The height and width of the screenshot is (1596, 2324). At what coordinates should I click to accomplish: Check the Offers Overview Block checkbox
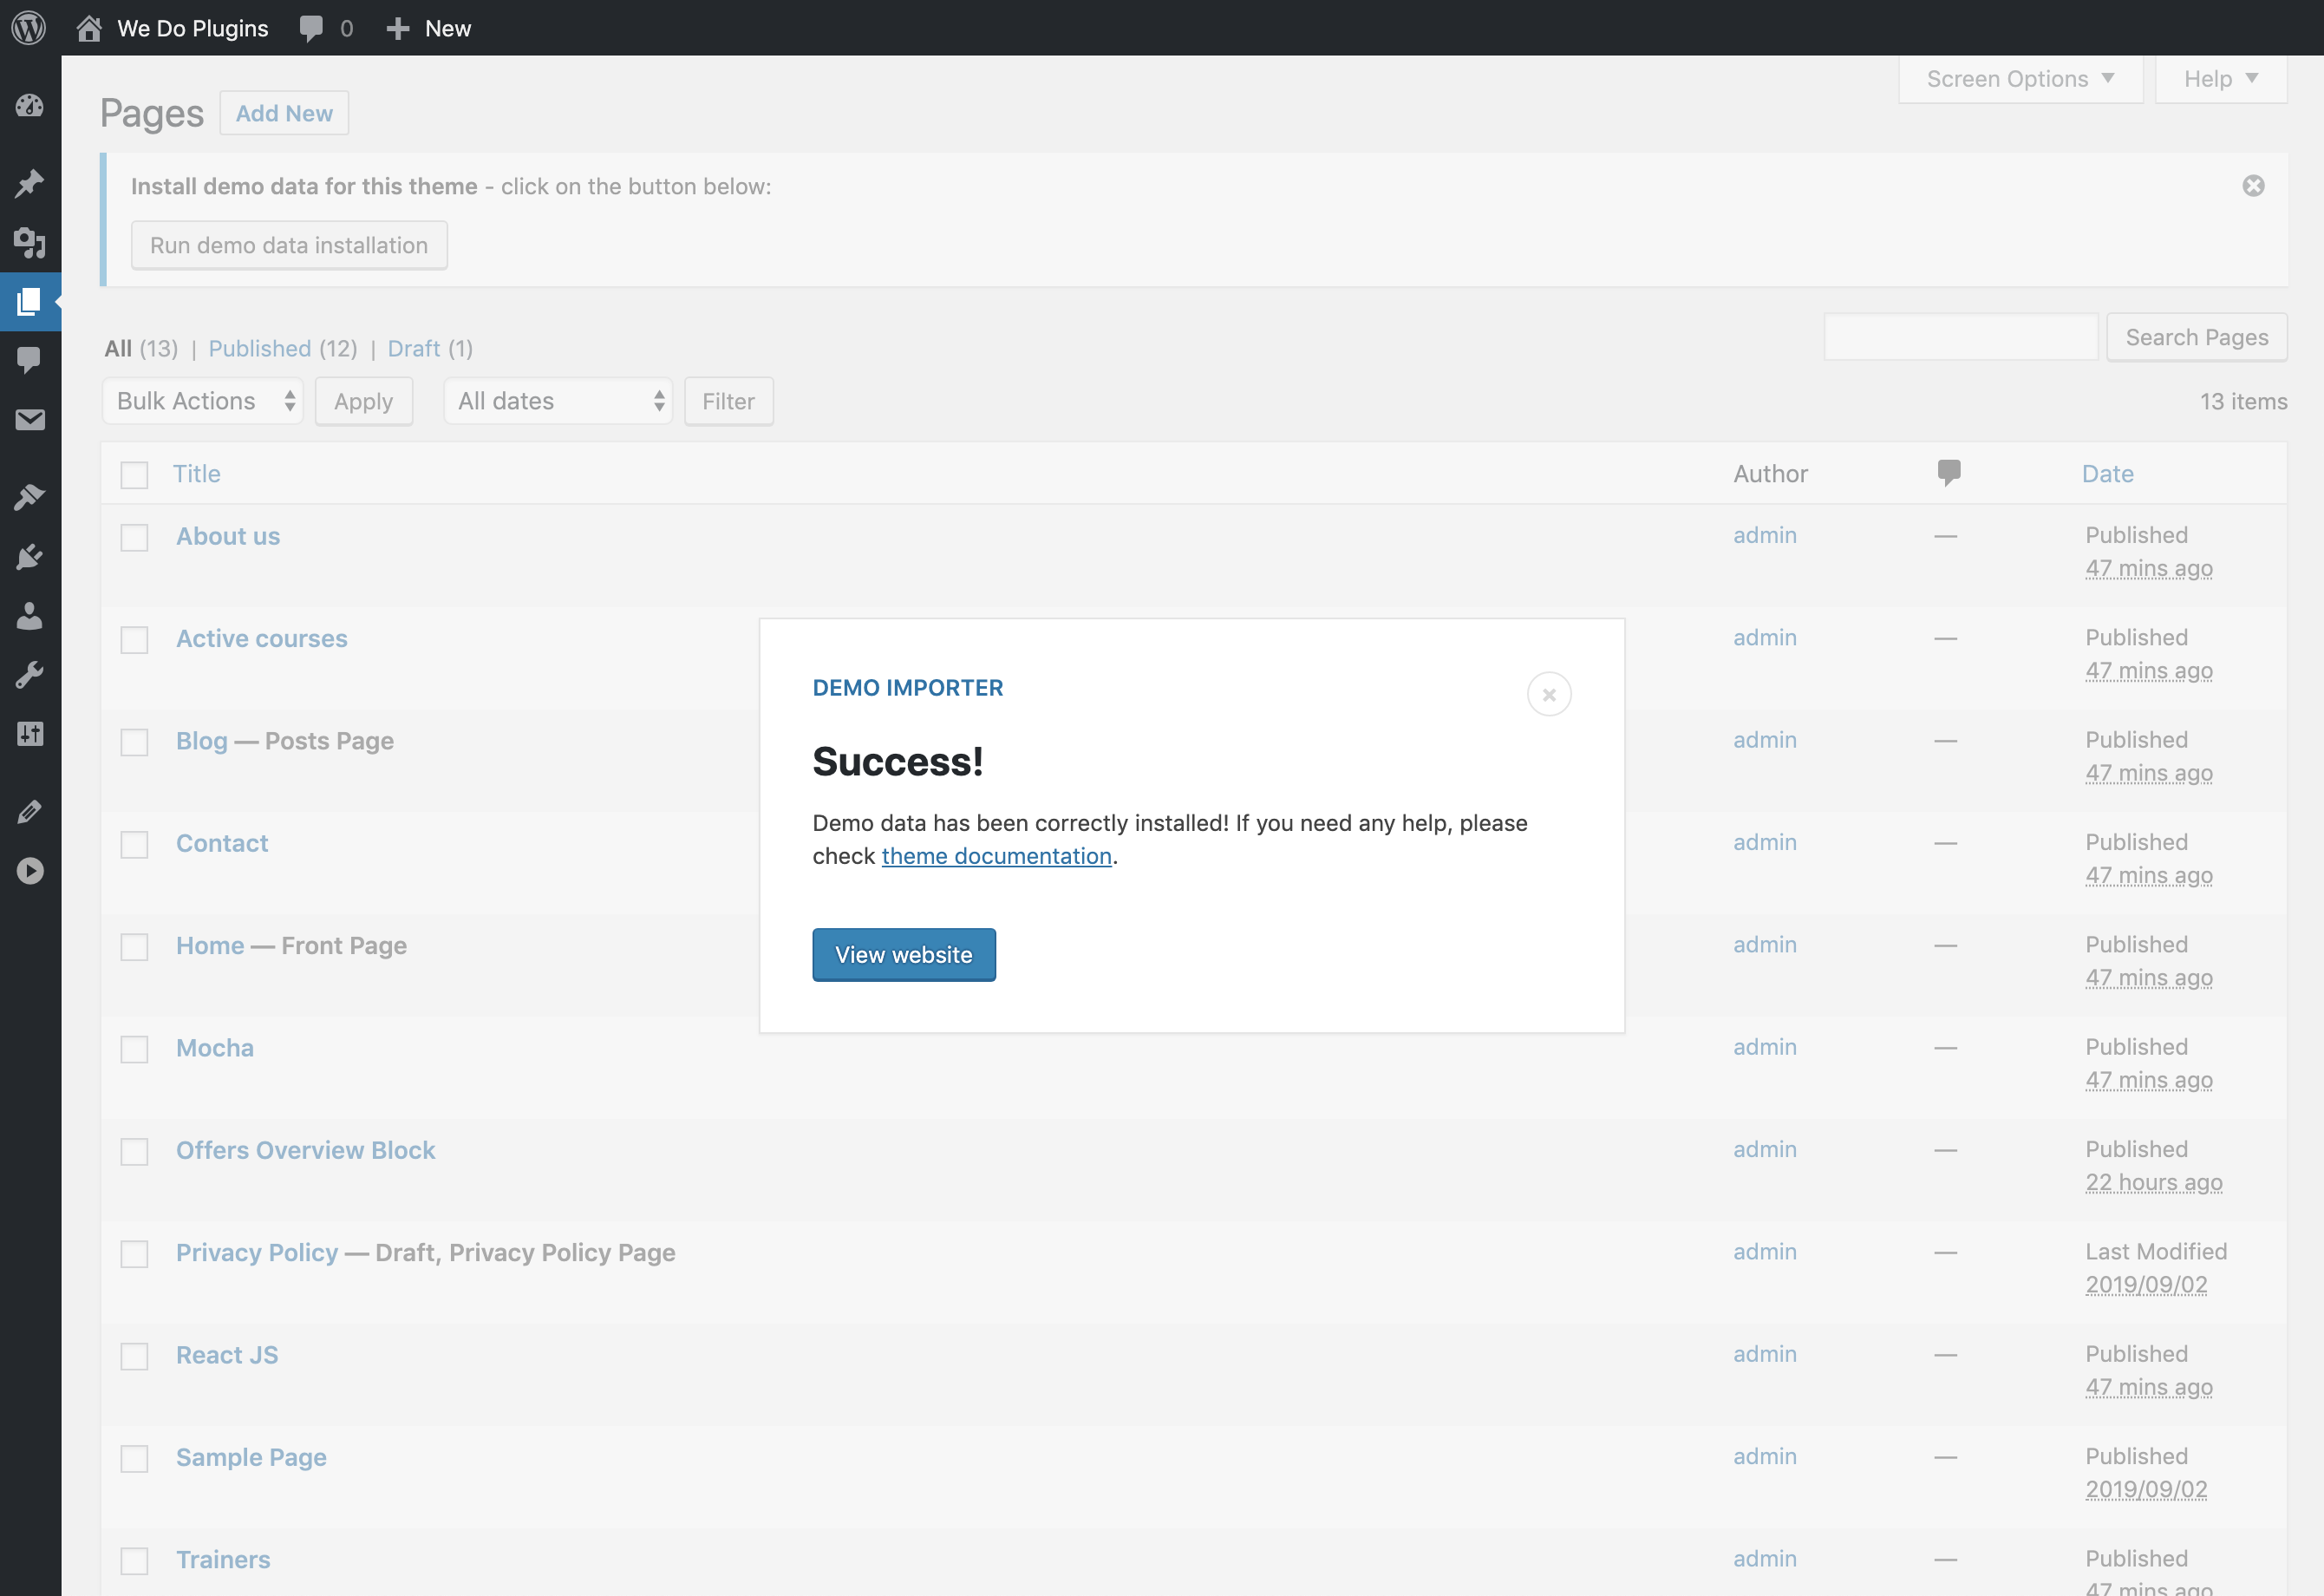[134, 1151]
